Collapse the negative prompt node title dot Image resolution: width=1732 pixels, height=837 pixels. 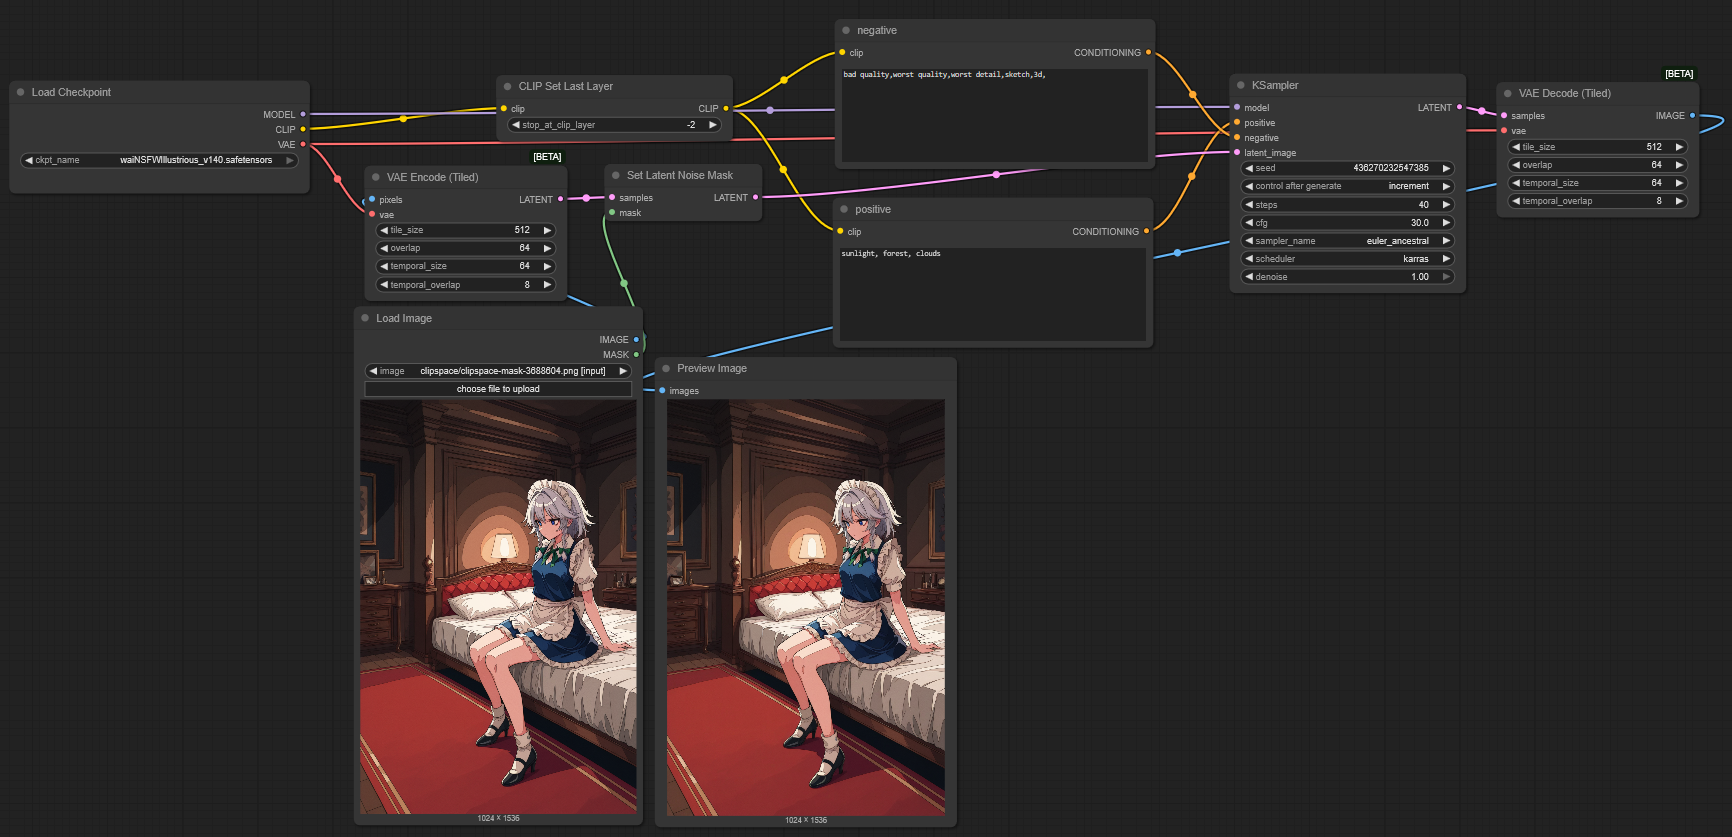(846, 30)
